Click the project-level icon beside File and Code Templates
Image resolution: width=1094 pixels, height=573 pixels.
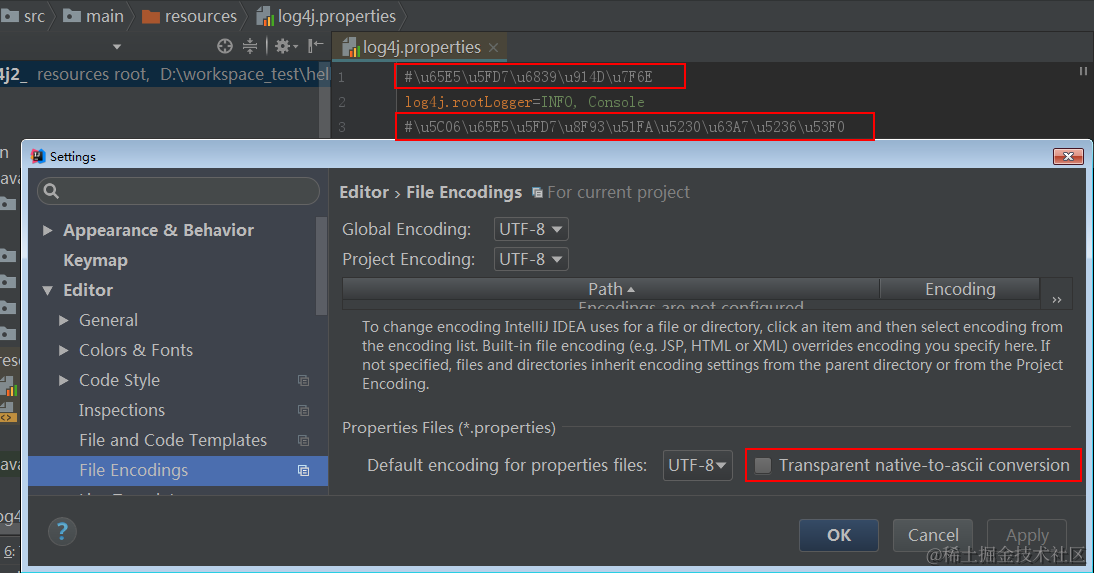click(304, 440)
